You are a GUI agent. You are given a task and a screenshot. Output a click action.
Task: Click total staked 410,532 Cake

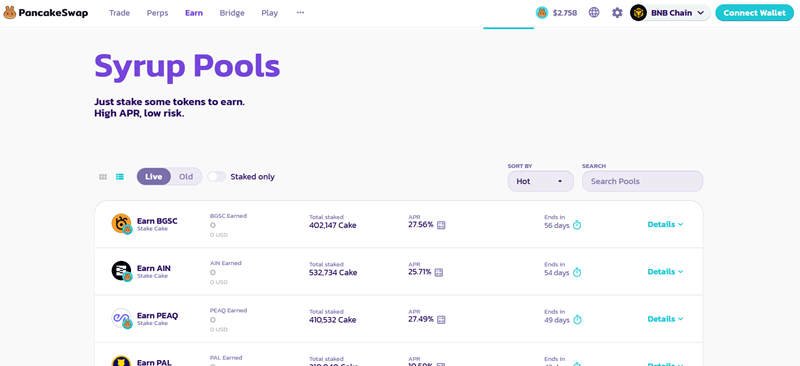tap(333, 320)
